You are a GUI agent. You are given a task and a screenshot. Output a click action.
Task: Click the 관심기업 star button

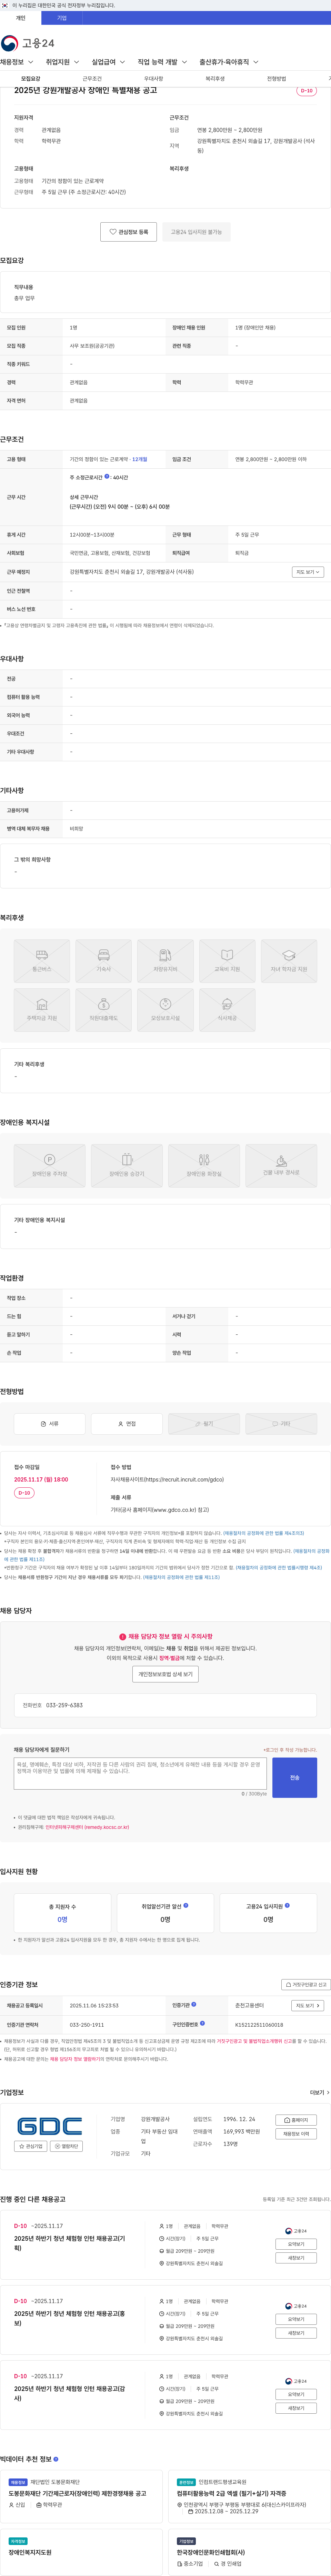click(x=31, y=2146)
